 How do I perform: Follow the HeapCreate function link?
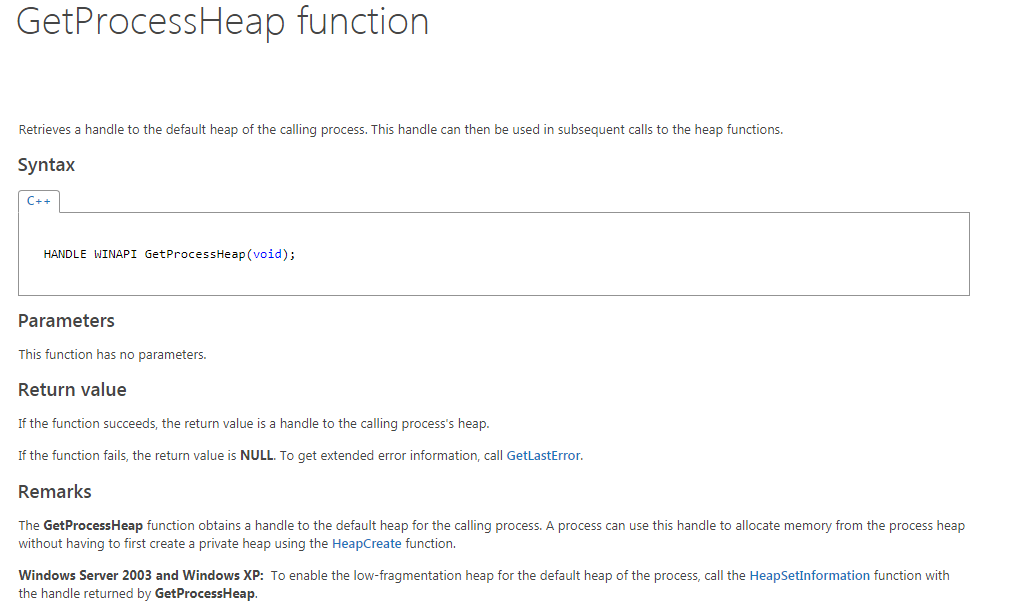click(367, 544)
